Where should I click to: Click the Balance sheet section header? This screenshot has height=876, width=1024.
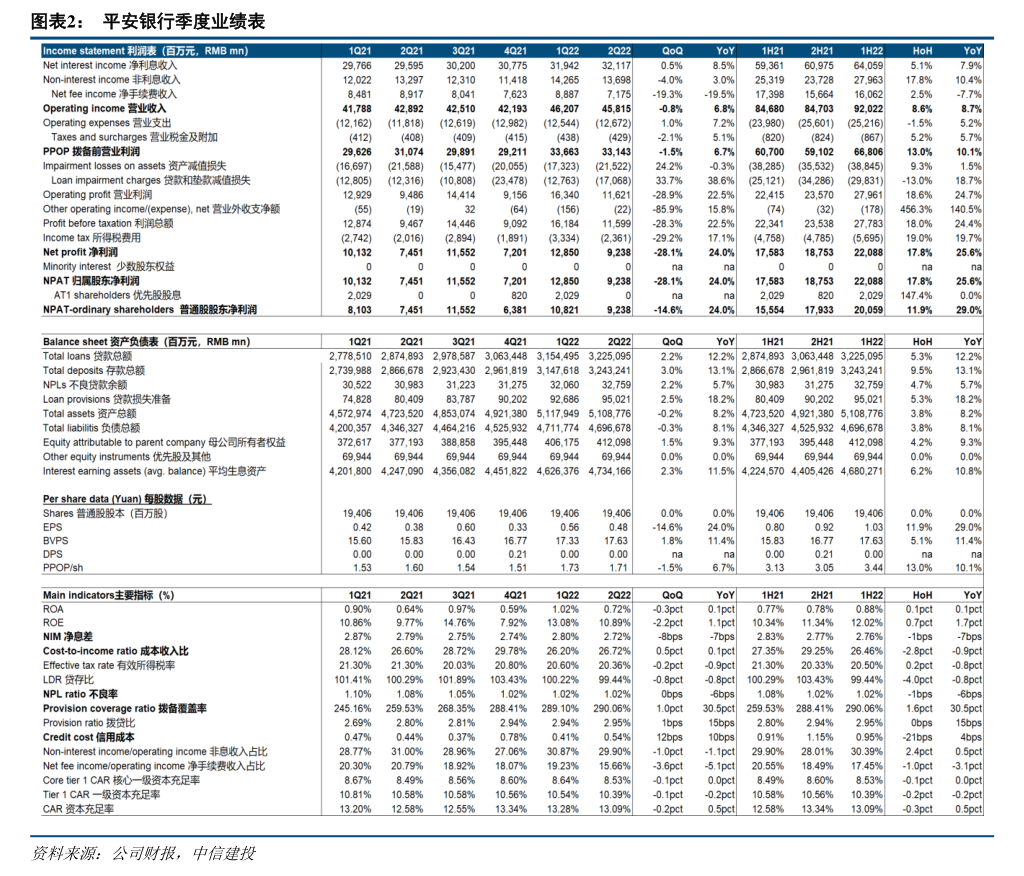coord(146,341)
